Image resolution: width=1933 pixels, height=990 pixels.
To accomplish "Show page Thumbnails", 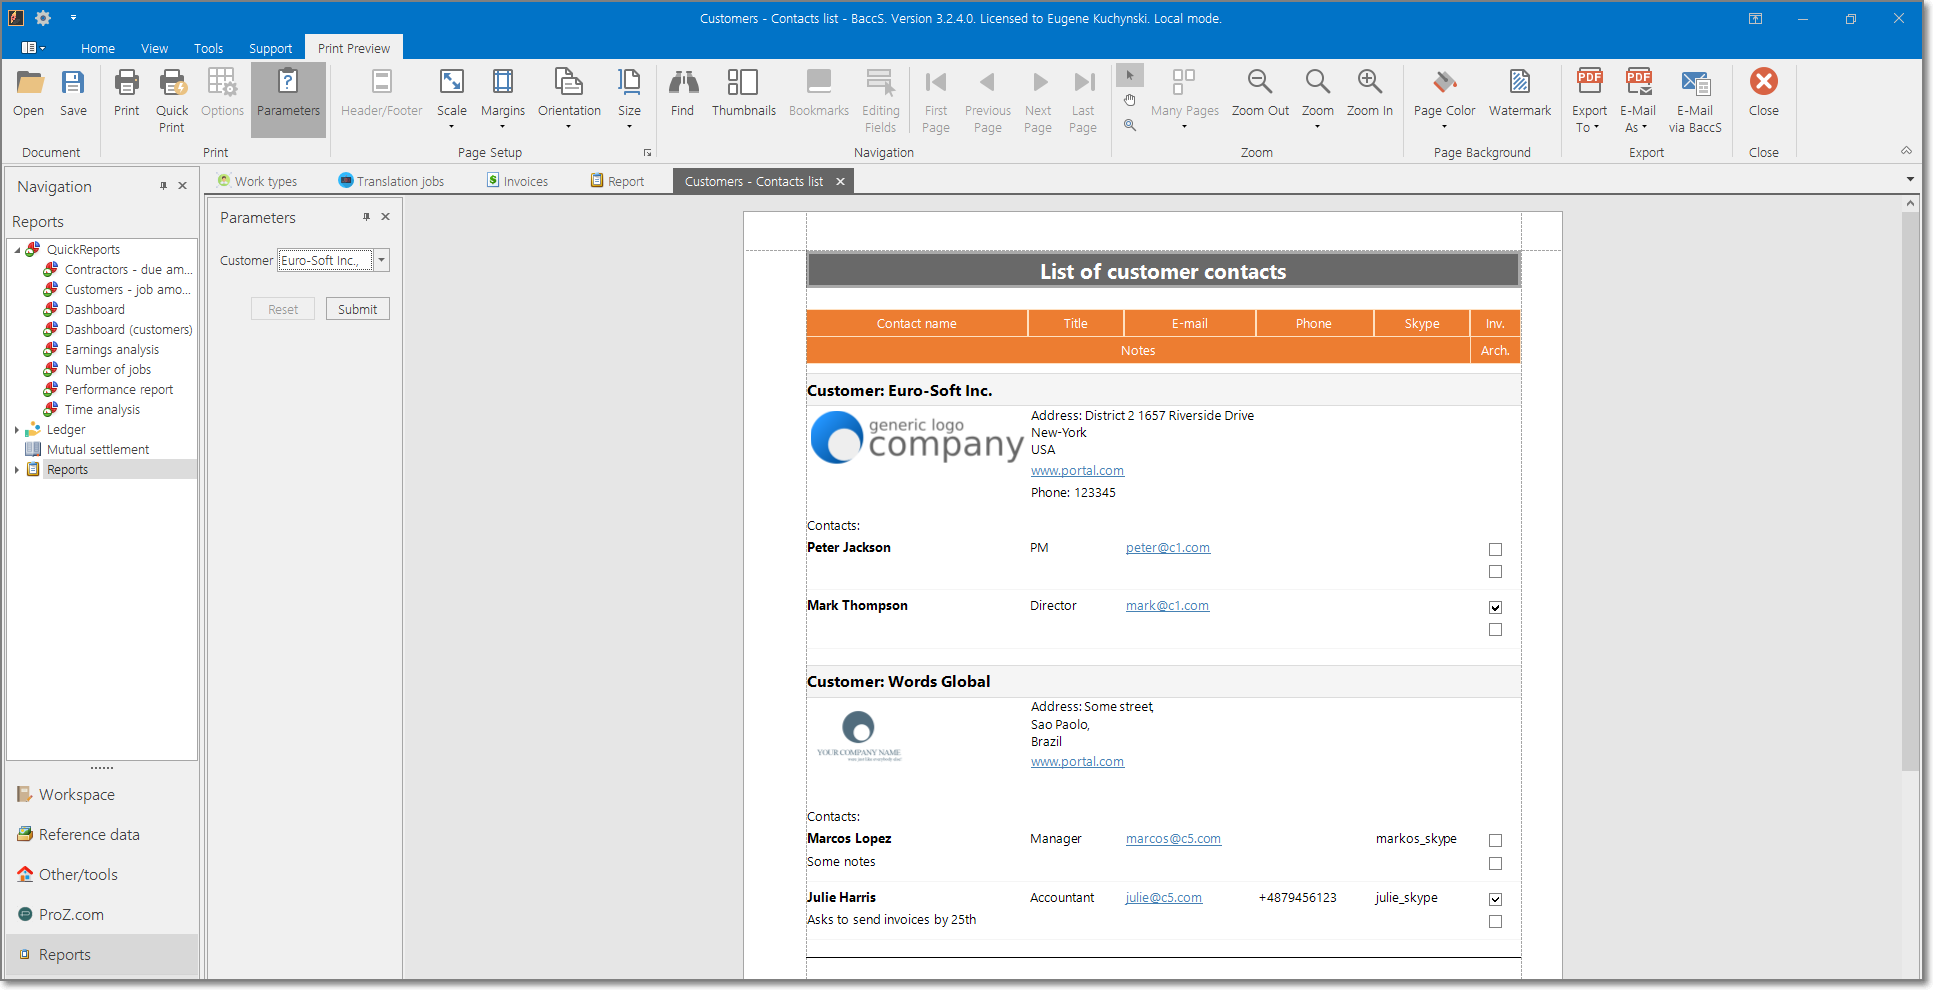I will click(x=744, y=94).
